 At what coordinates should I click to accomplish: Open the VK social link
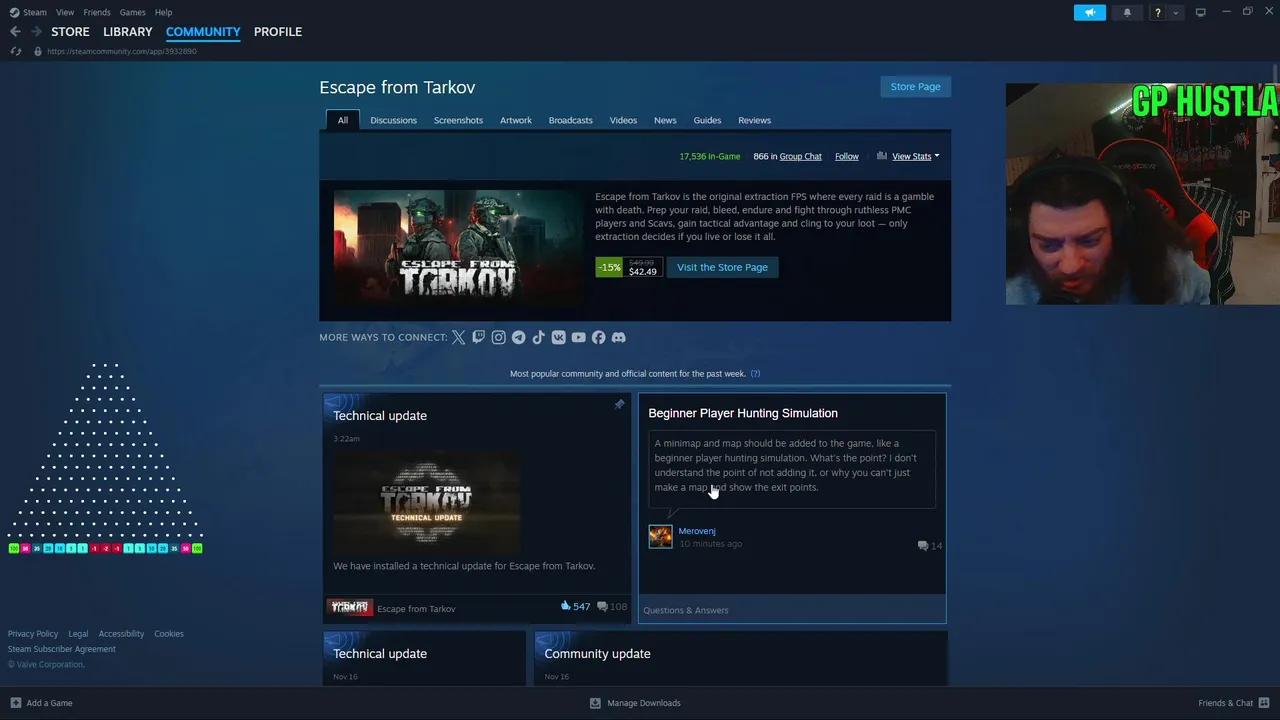pos(558,338)
